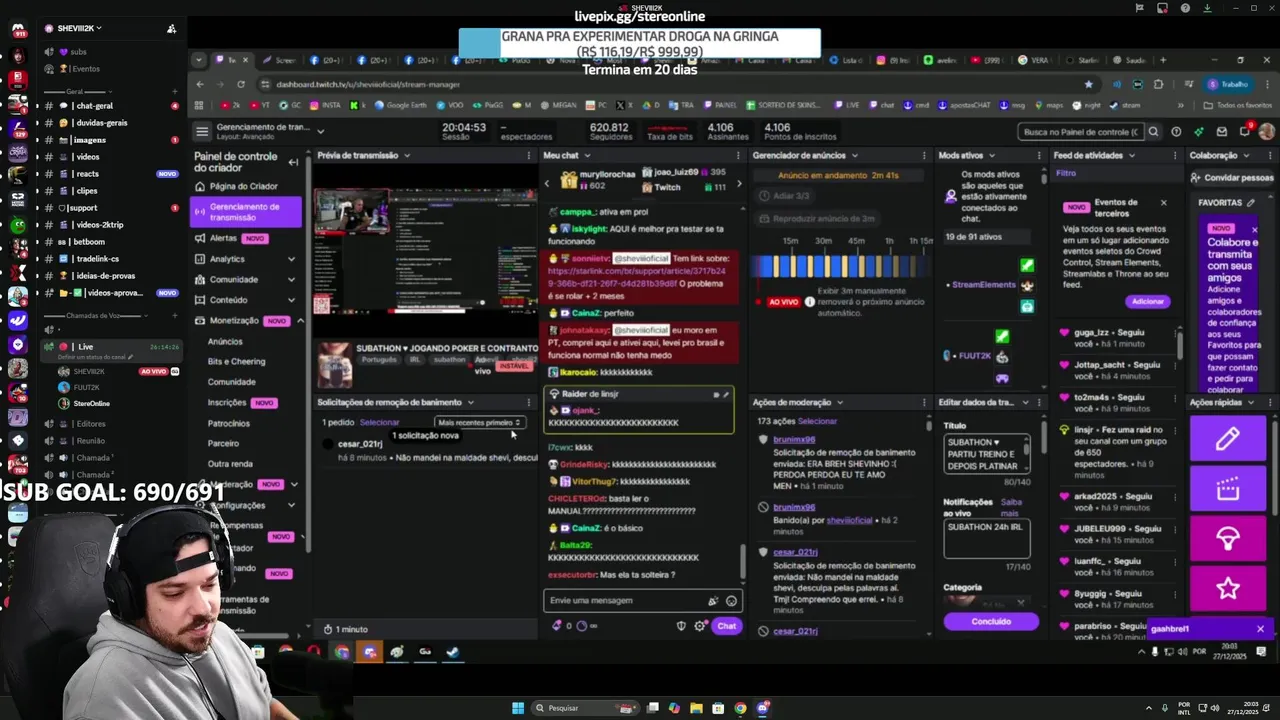
Task: Click the star quick action
Action: click(1228, 589)
